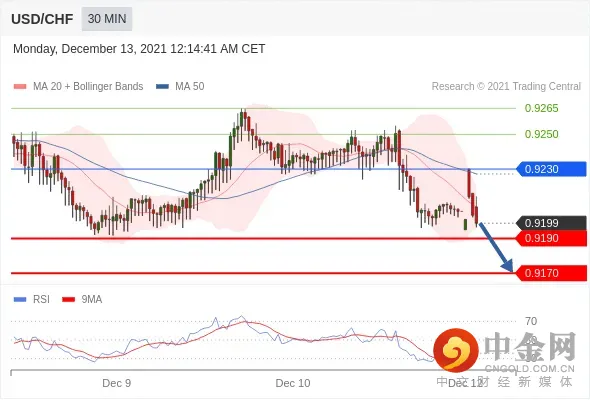Click the 9MA red legend swatch
The image size is (590, 400).
click(68, 300)
